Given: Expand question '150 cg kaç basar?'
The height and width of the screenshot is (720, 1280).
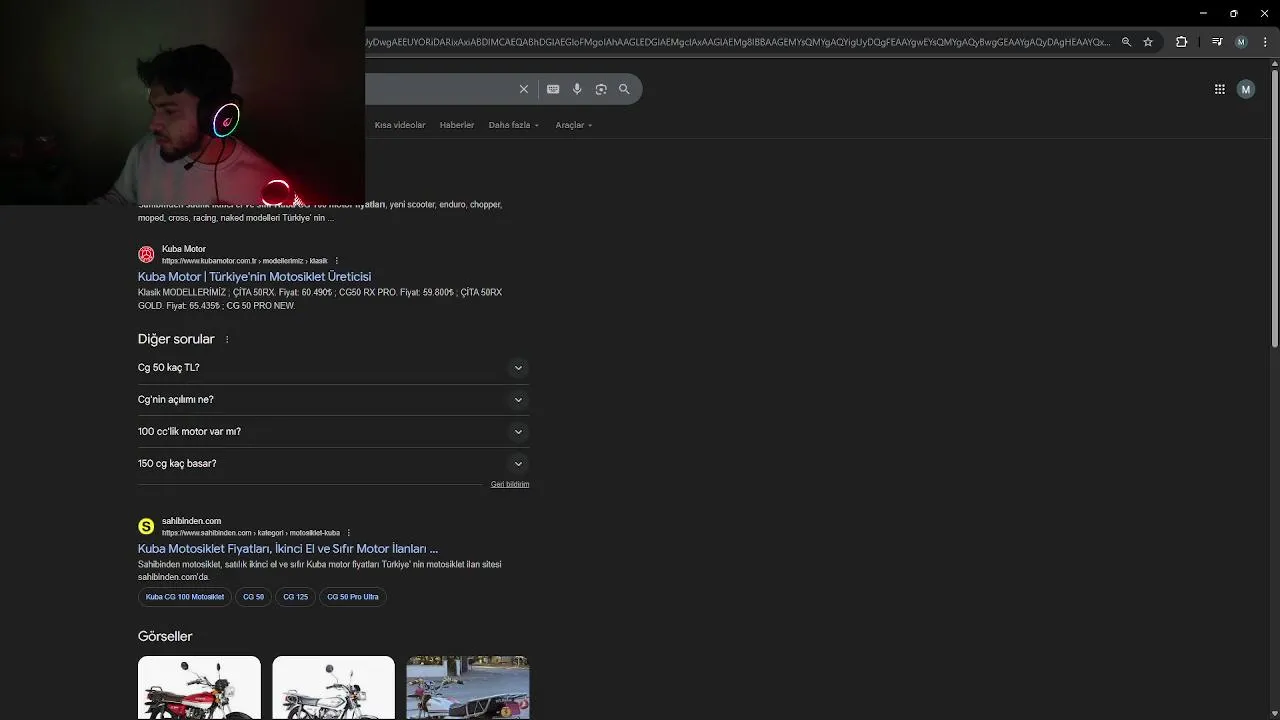Looking at the screenshot, I should tap(333, 464).
